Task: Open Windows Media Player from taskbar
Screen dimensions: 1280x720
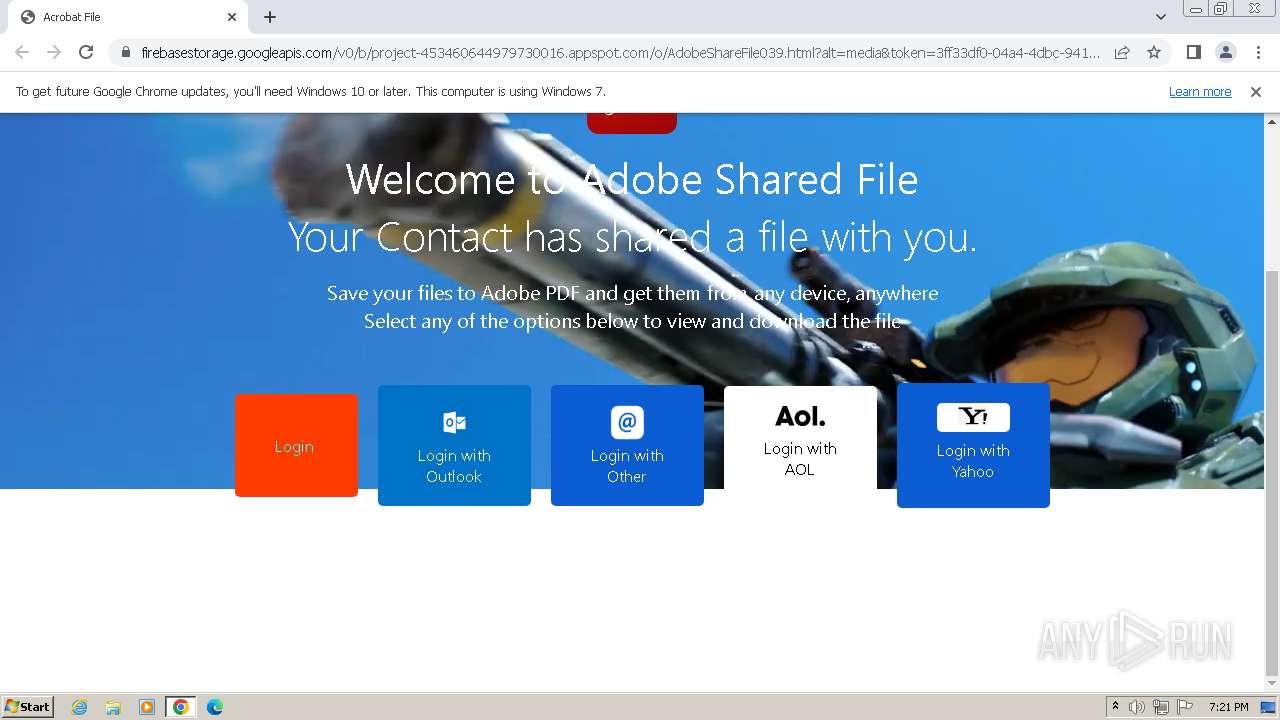Action: point(147,707)
